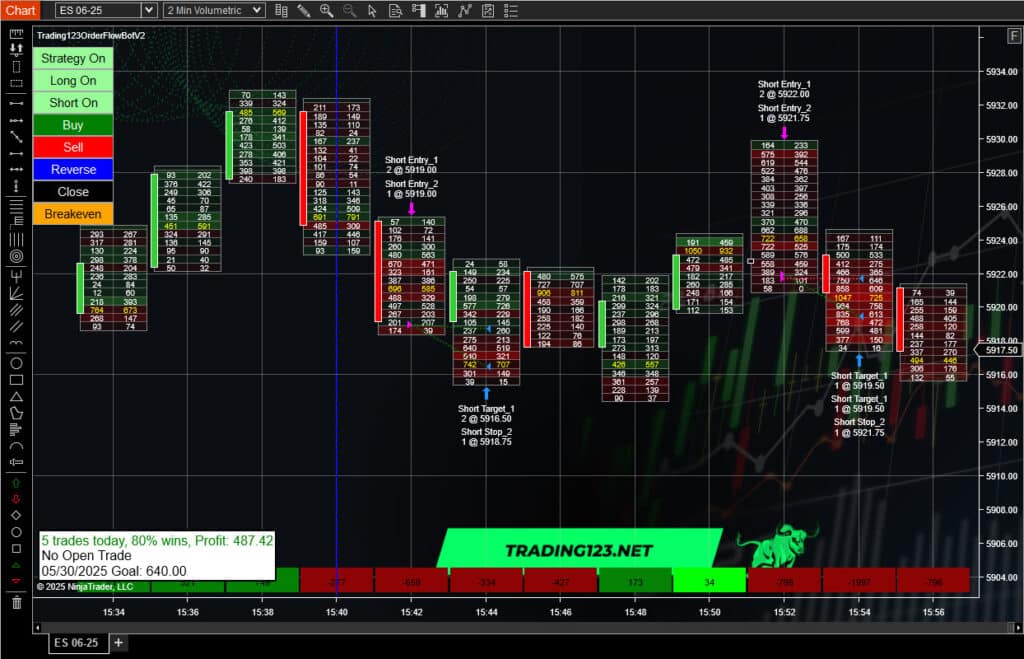Click the green 173 delta cell
Image resolution: width=1024 pixels, height=659 pixels.
[635, 581]
